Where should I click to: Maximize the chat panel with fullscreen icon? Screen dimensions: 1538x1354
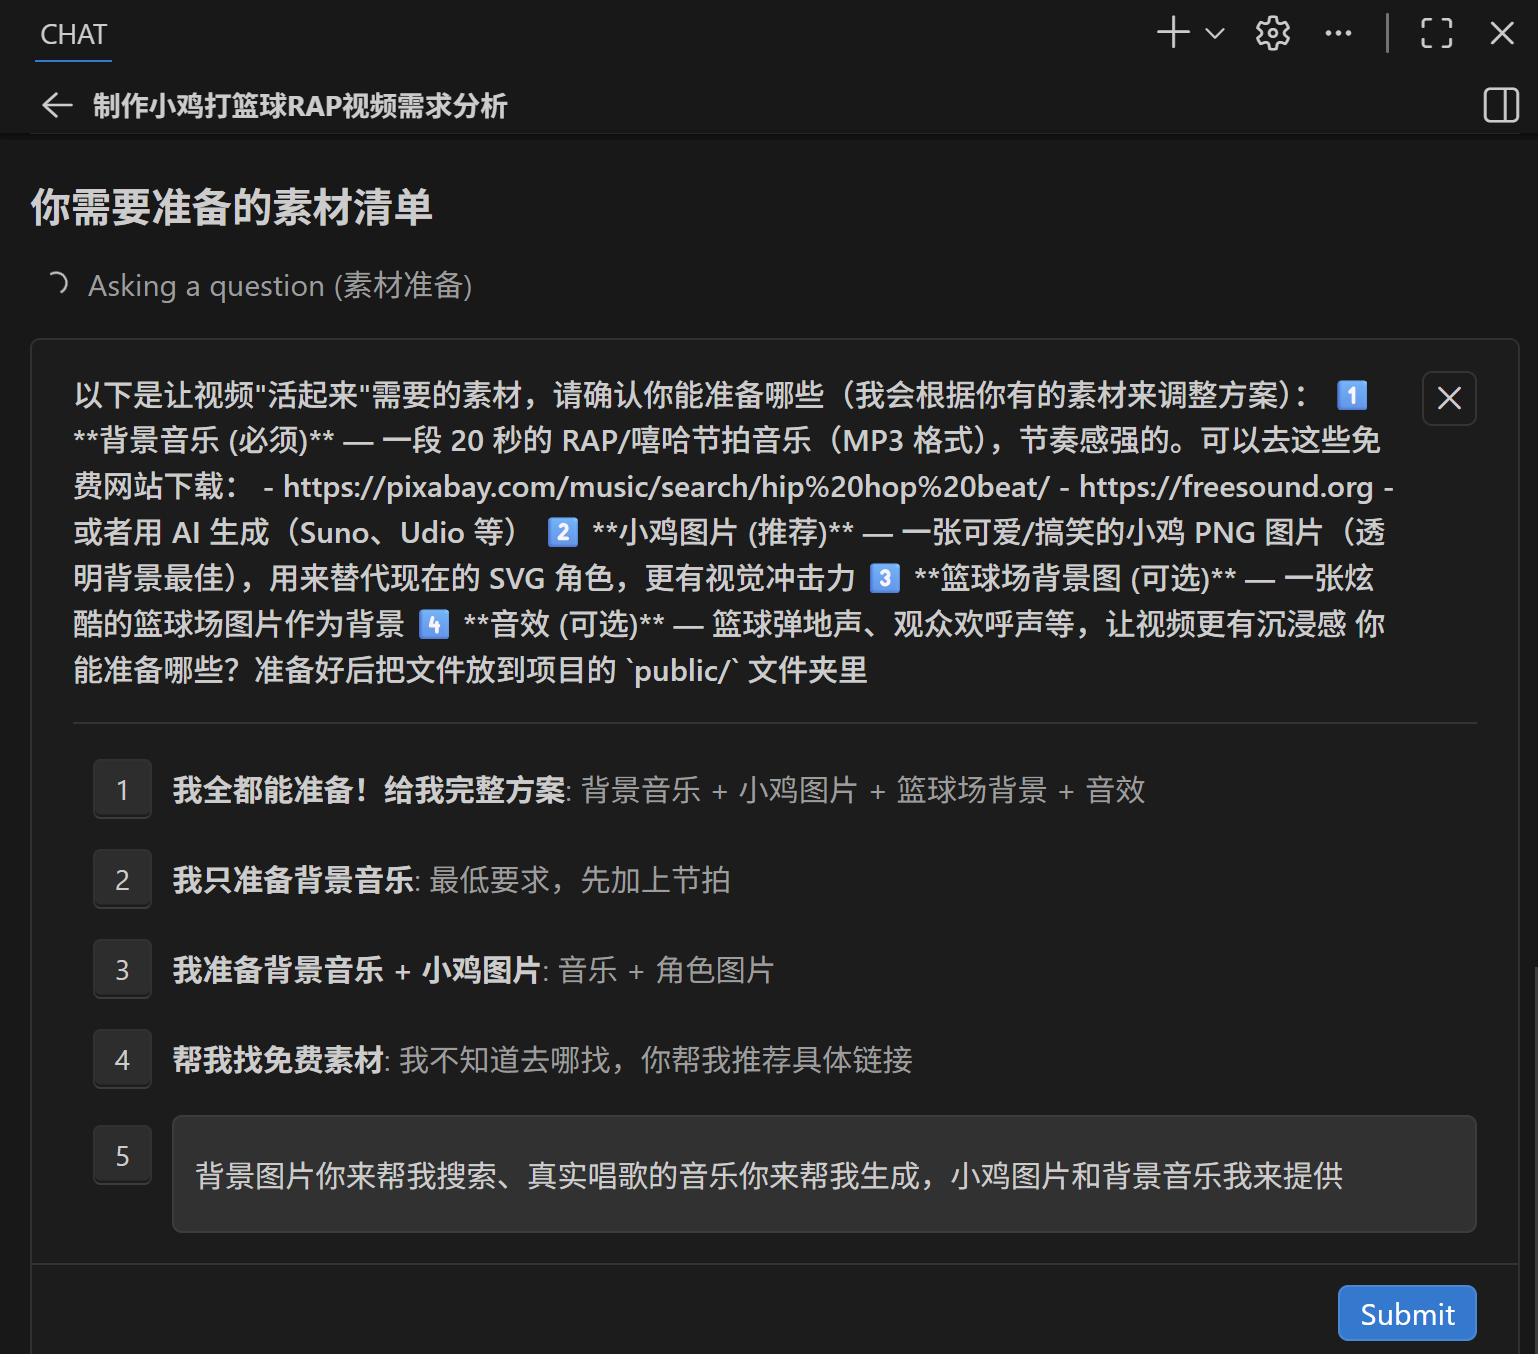pos(1436,33)
